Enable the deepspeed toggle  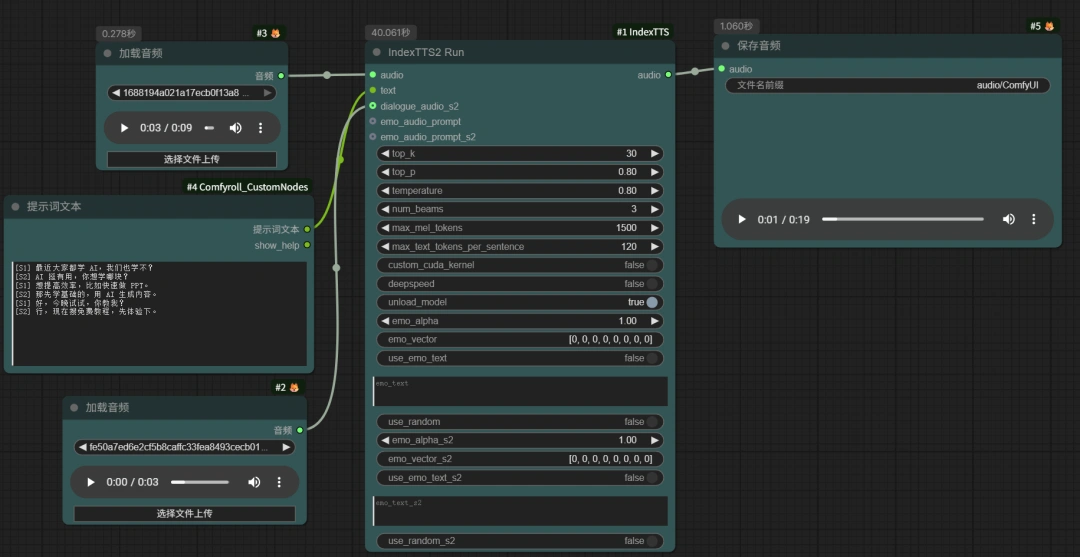click(652, 284)
